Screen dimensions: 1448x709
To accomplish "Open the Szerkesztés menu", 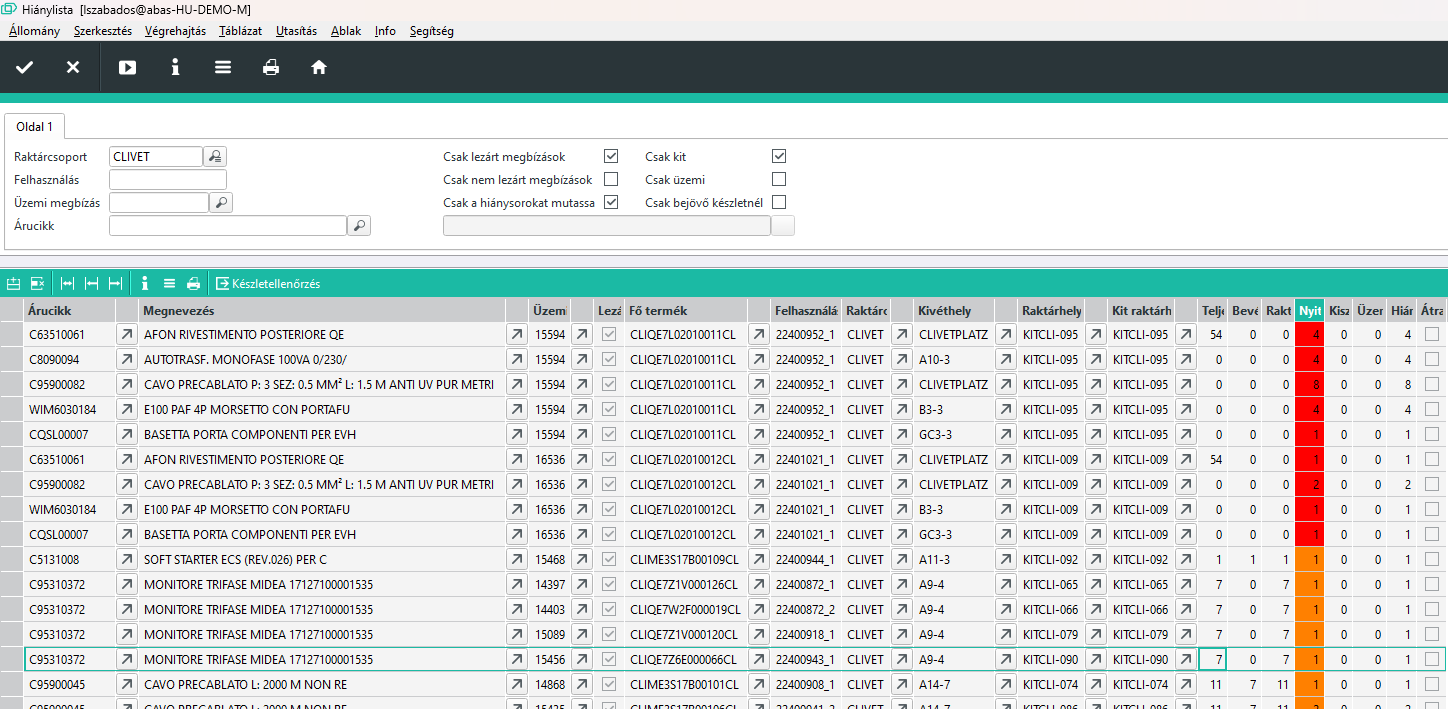I will pos(103,31).
